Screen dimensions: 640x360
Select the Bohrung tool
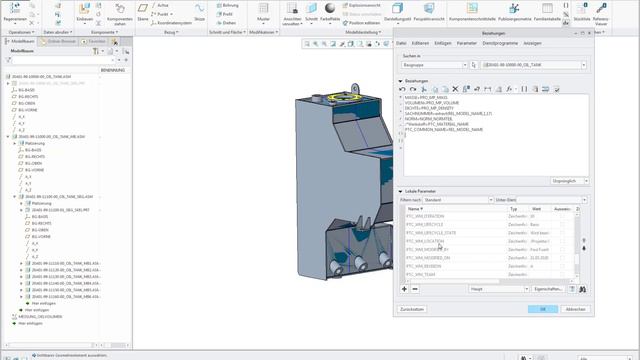227,5
